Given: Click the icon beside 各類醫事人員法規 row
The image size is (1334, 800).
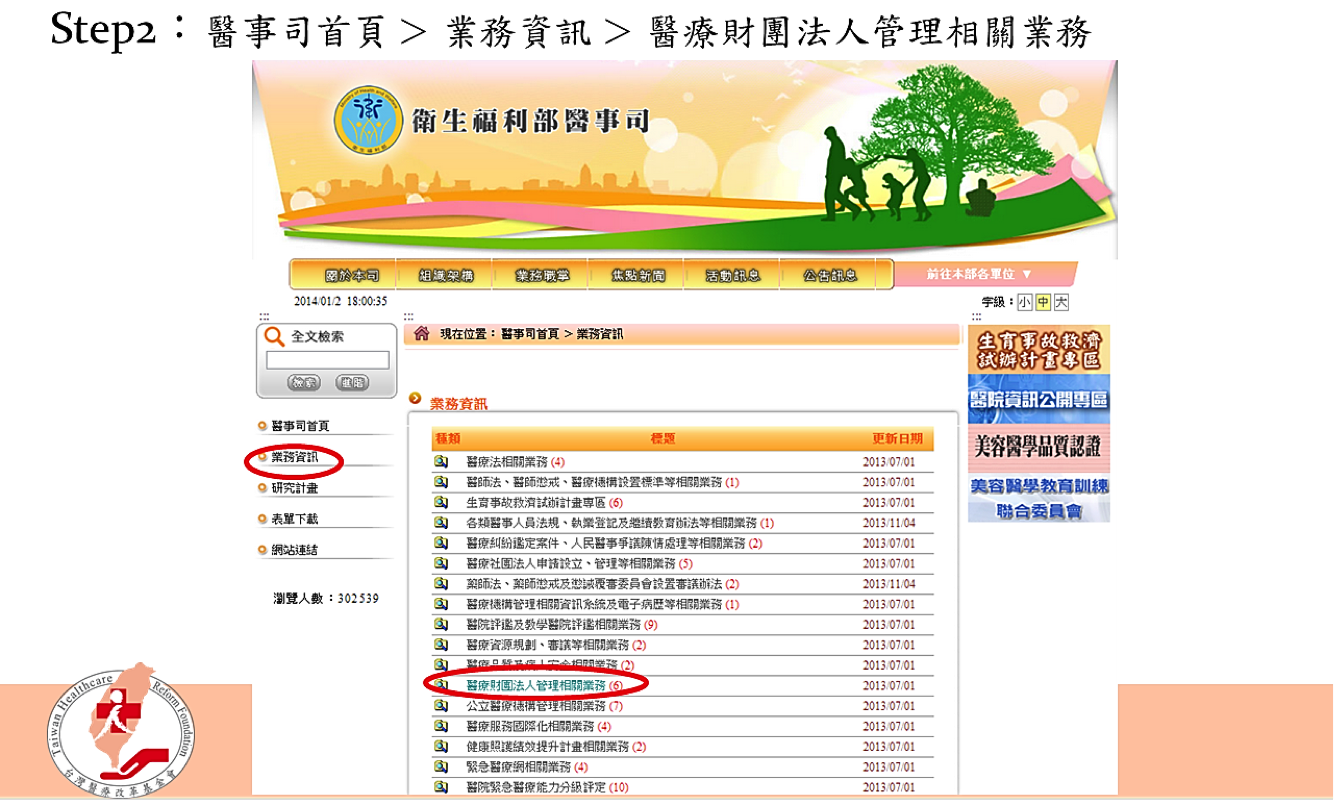Looking at the screenshot, I should coord(441,523).
